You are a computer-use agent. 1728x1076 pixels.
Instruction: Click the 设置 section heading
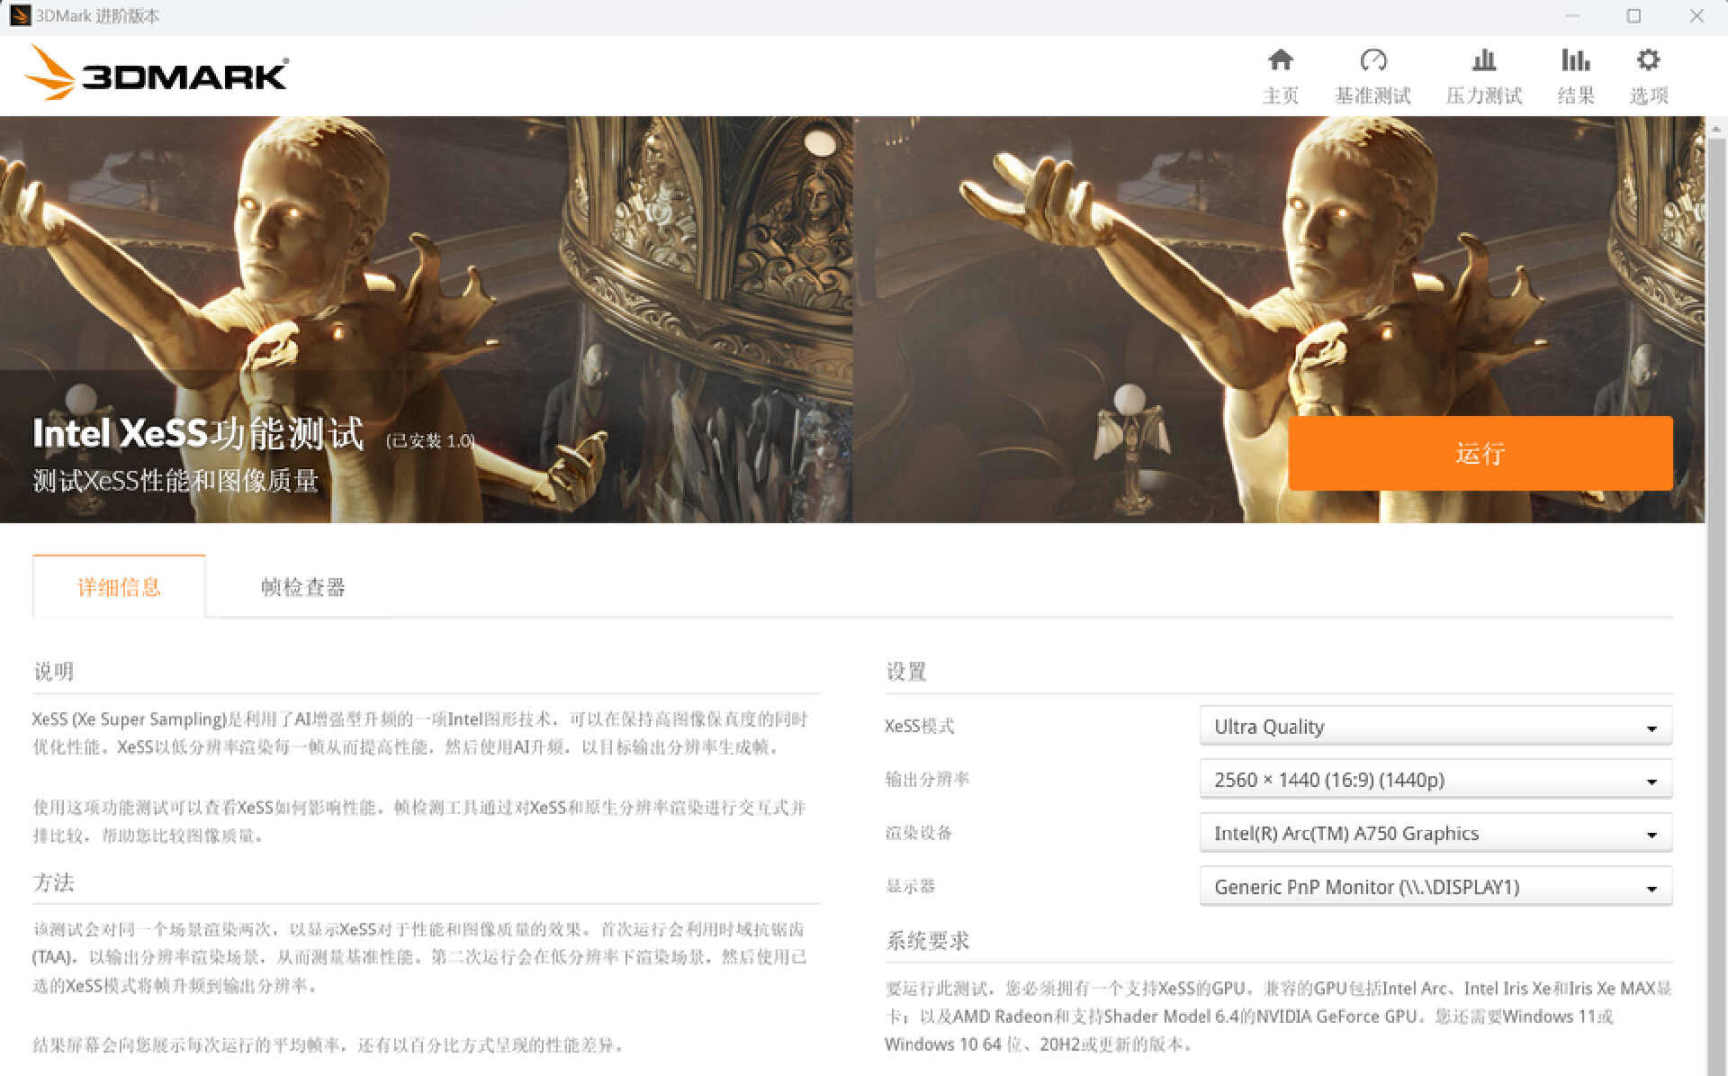[x=906, y=672]
